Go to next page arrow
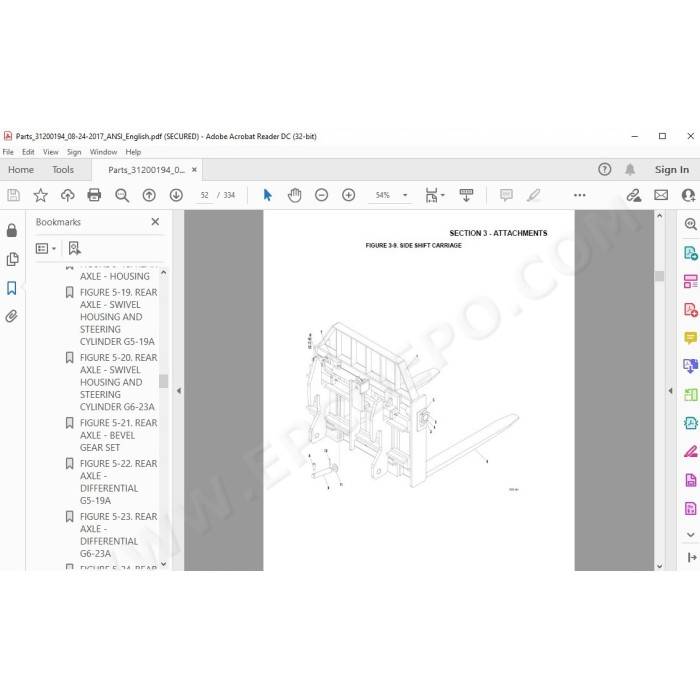Viewport: 700px width, 700px height. 176,195
